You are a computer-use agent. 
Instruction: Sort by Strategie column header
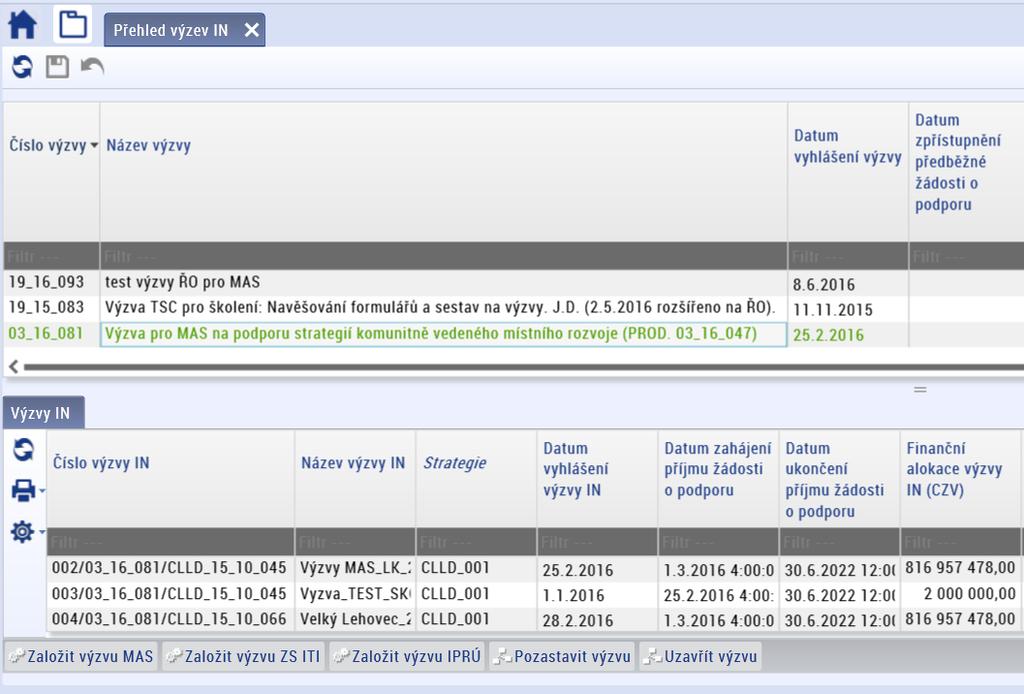pos(455,463)
